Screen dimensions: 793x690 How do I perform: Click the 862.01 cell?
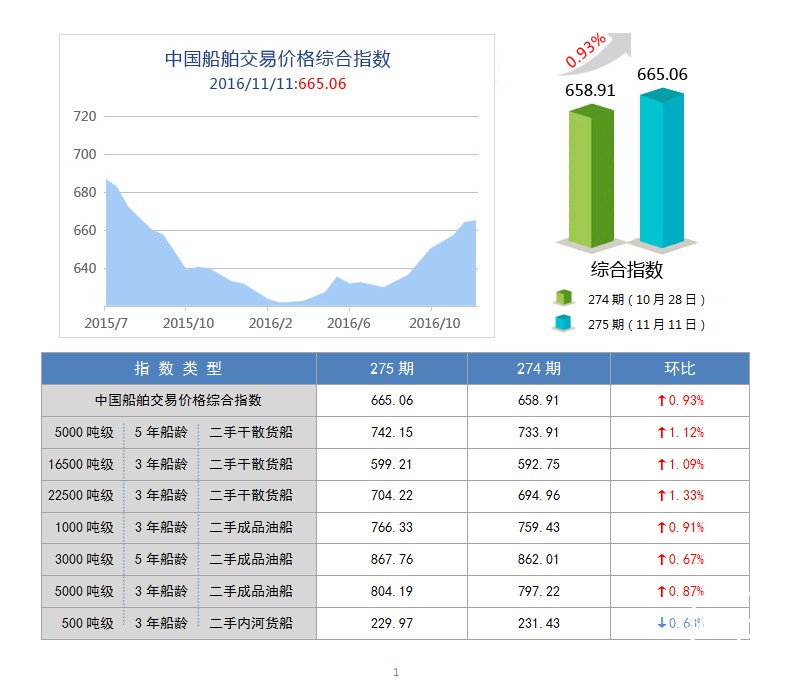539,559
